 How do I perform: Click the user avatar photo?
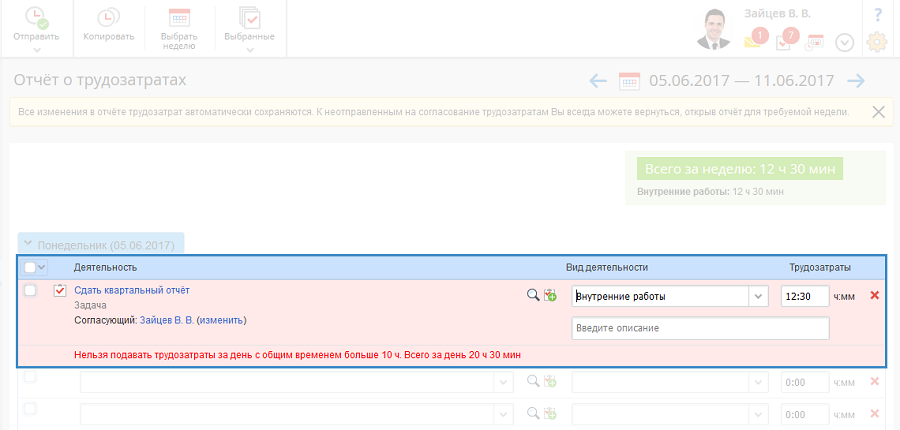point(713,29)
